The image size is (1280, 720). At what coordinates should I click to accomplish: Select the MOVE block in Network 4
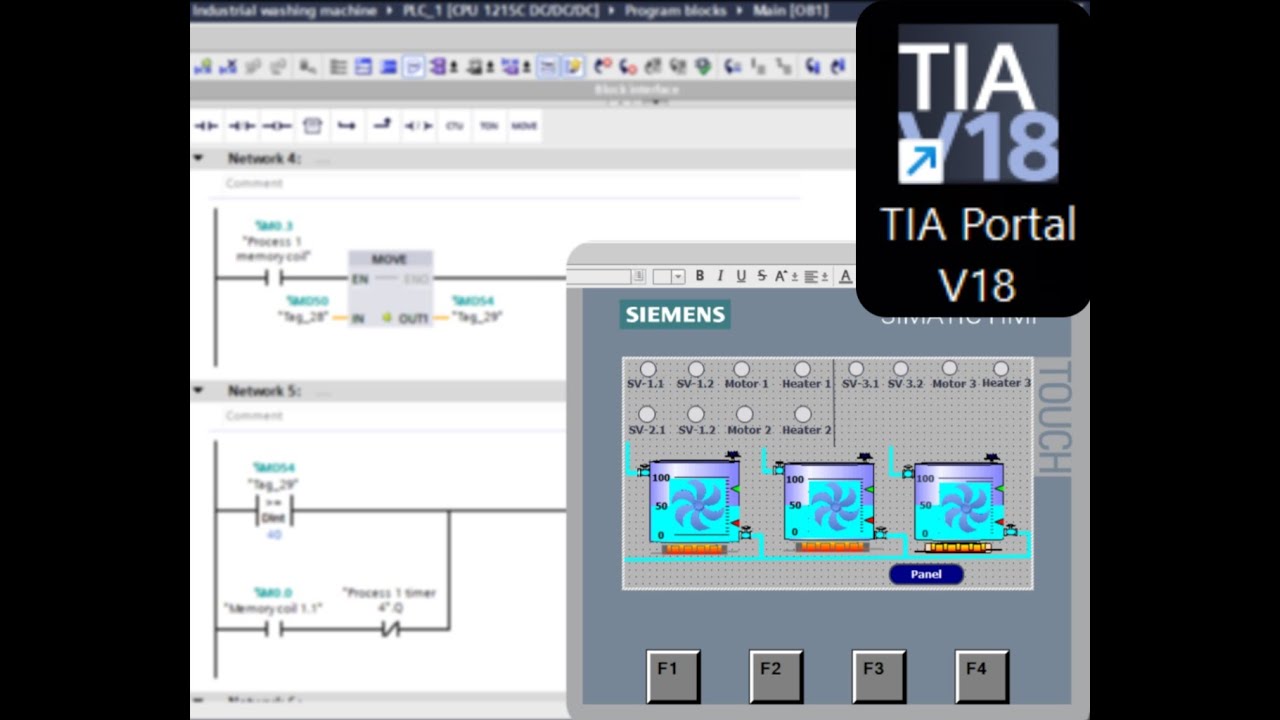(x=390, y=288)
